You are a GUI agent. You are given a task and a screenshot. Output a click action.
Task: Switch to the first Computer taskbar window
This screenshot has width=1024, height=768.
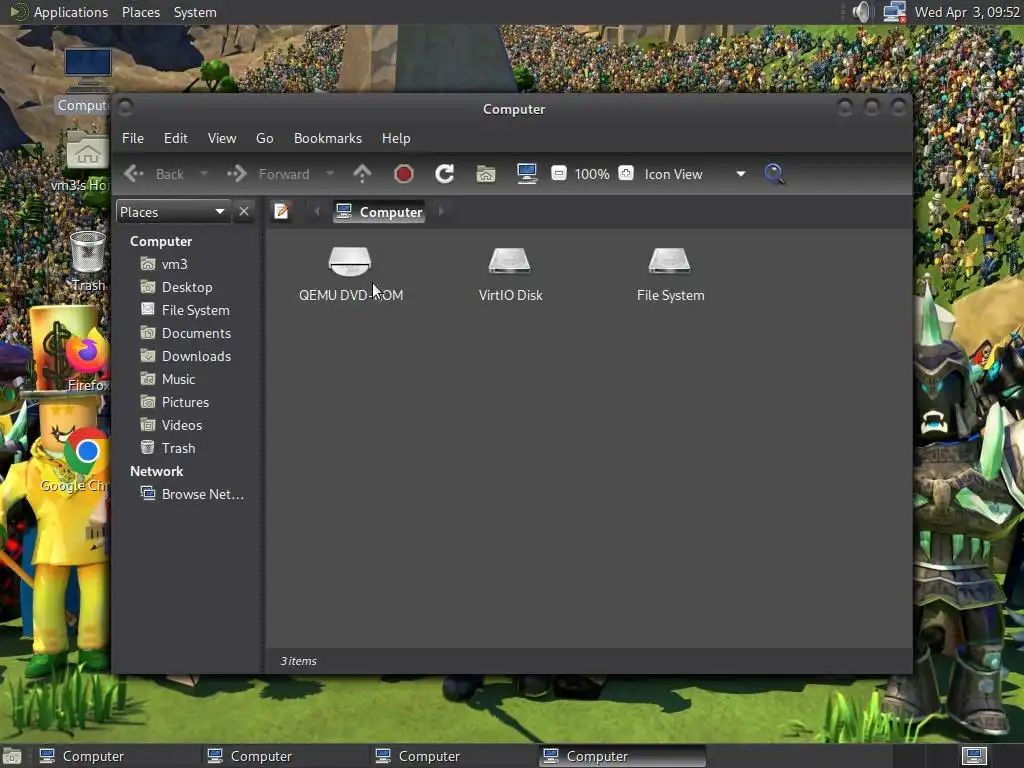(116, 756)
